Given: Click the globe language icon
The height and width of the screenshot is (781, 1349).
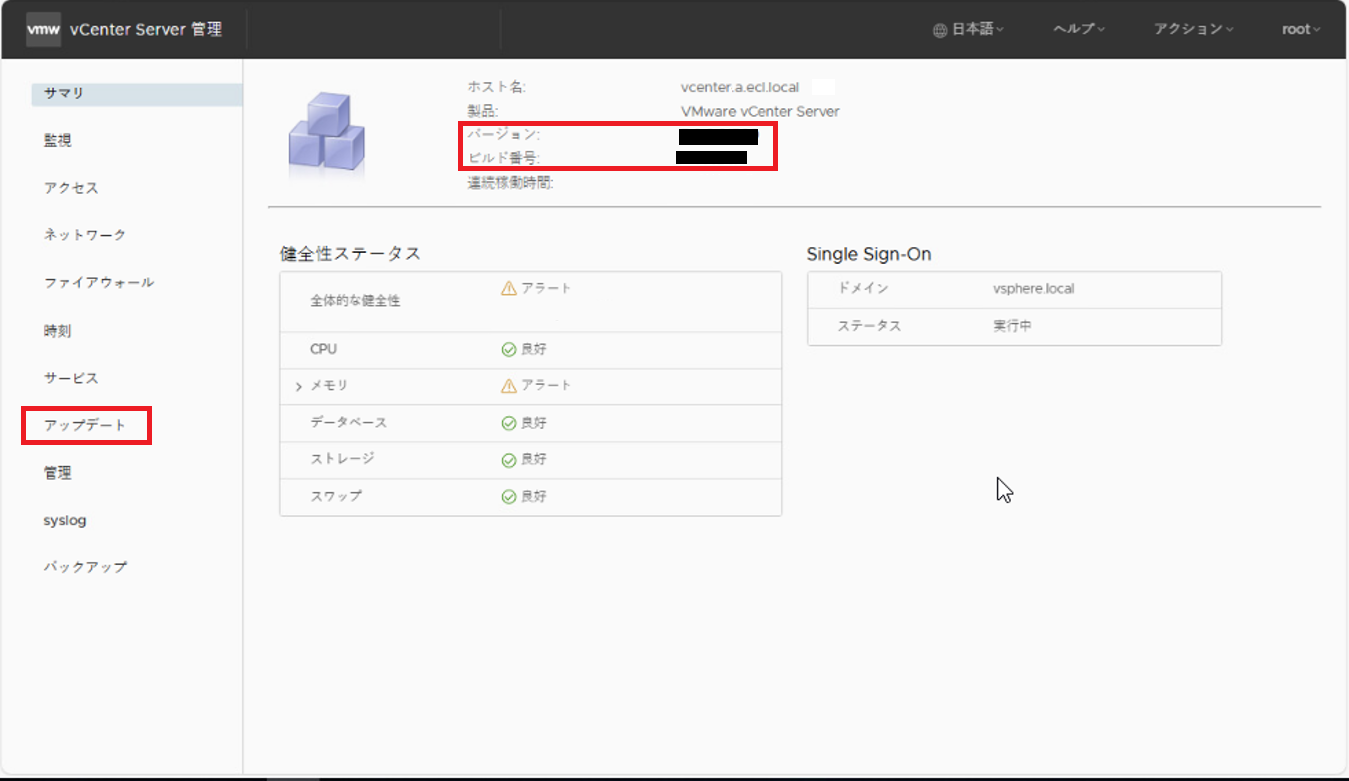Looking at the screenshot, I should 939,30.
